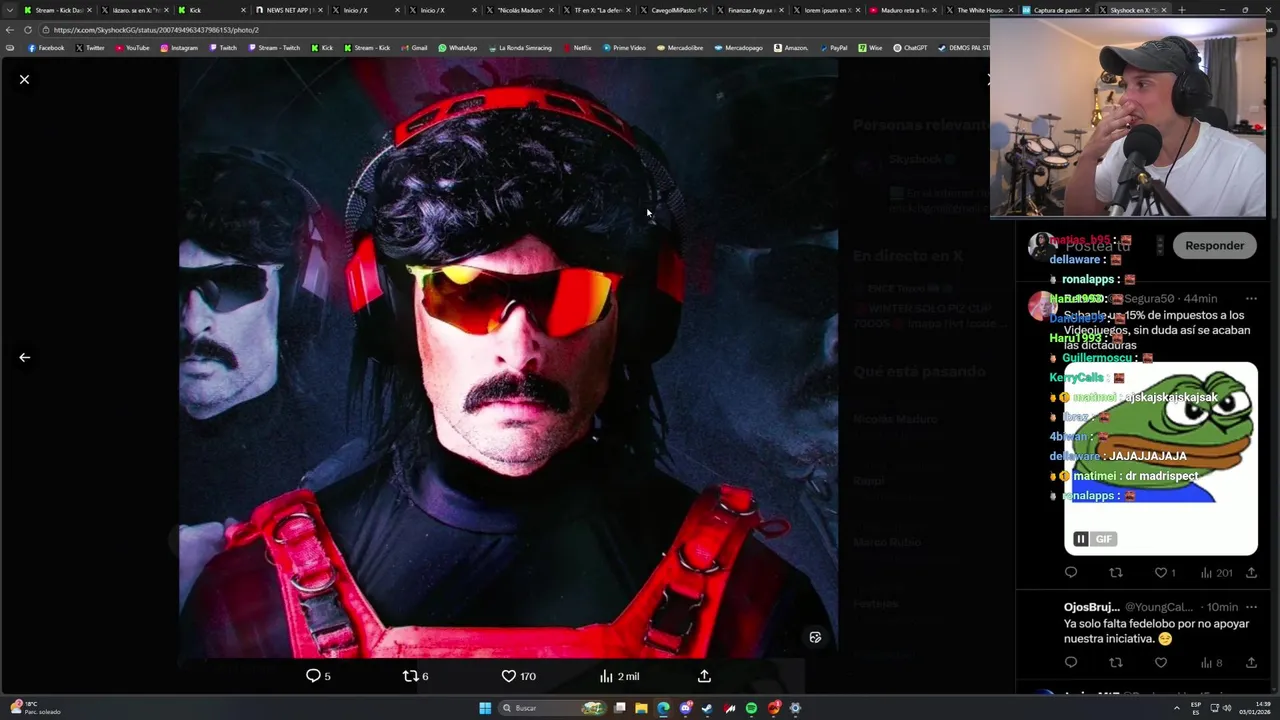
Task: Share the GIF post by Segura50
Action: click(1251, 573)
